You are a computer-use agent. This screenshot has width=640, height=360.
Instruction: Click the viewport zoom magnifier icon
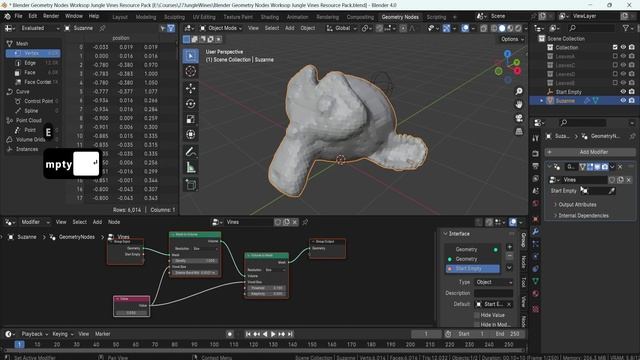(519, 91)
